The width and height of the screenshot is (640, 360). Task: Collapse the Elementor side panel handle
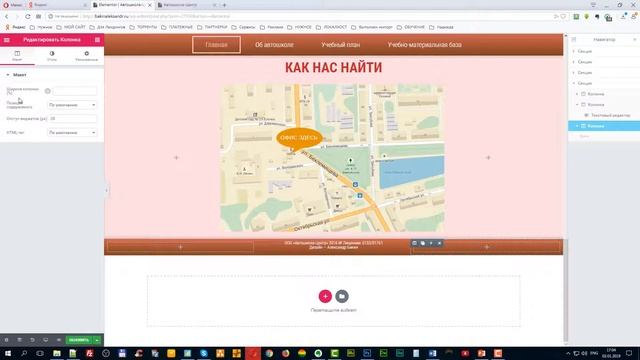pyautogui.click(x=107, y=190)
